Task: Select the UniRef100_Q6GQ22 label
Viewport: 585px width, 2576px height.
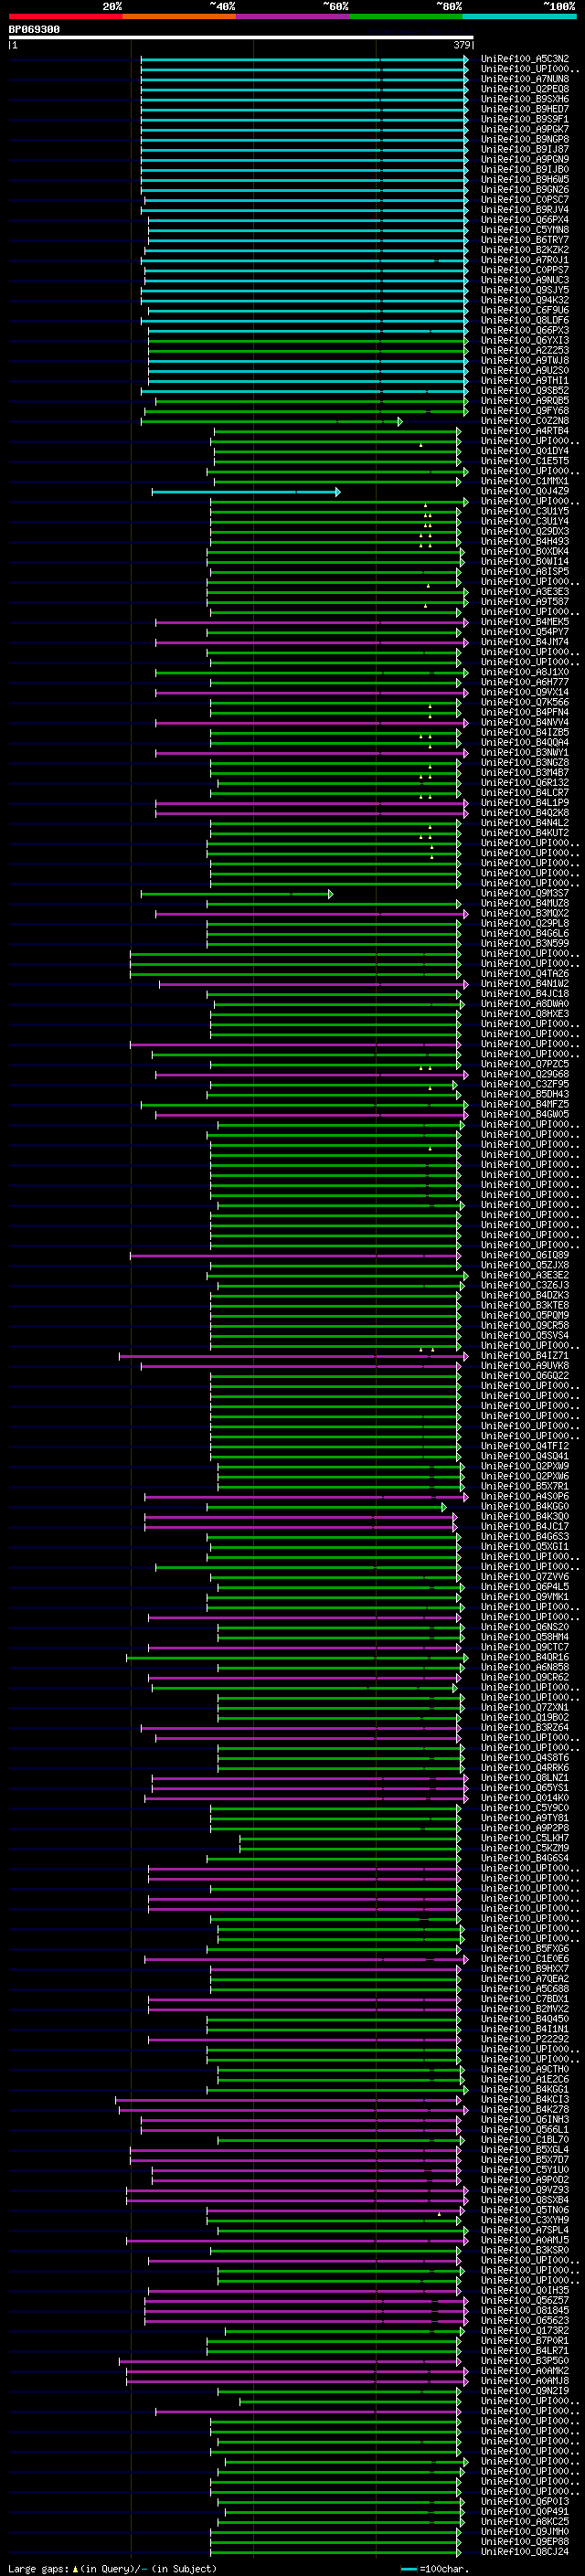Action: tap(525, 1376)
